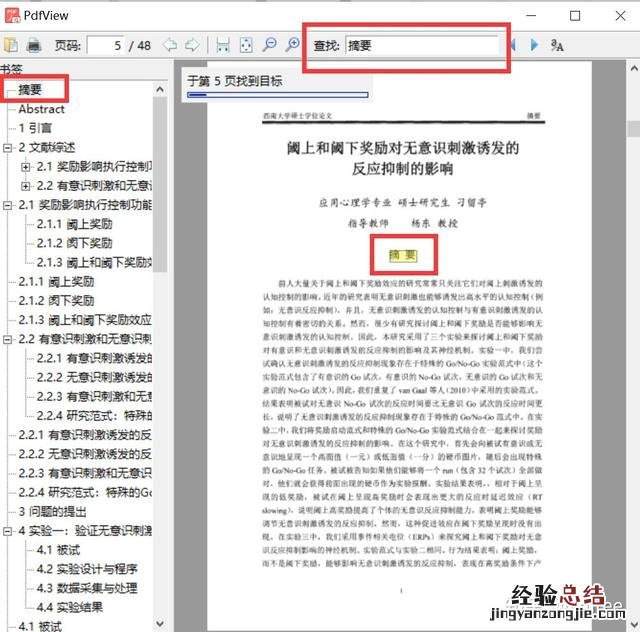Screen dimensions: 640x632
Task: Click the print icon
Action: [34, 45]
